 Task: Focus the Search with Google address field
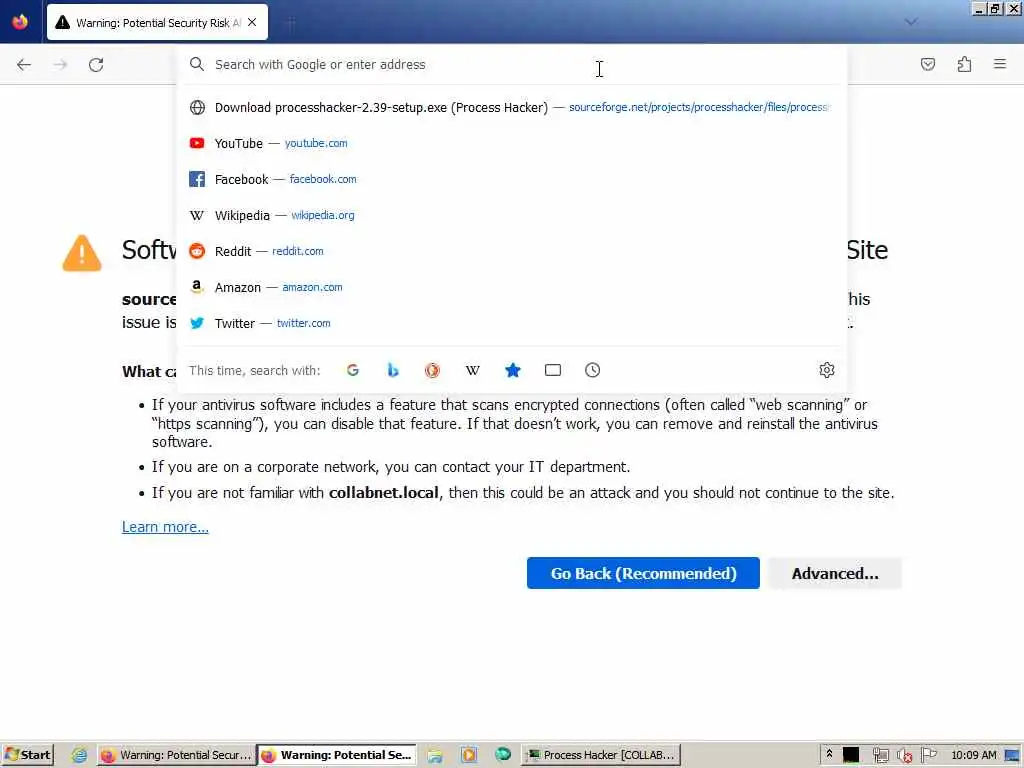[512, 65]
